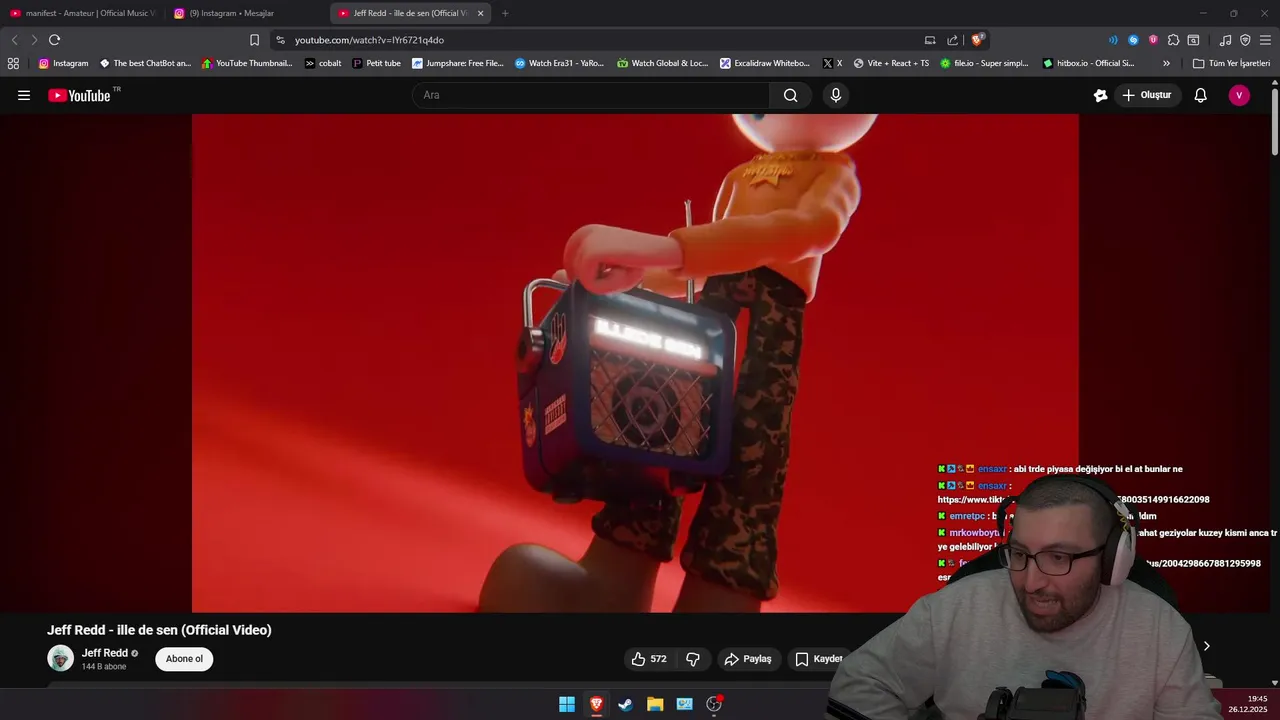Open cobalt bookmark
This screenshot has height=720, width=1280.
click(x=323, y=63)
